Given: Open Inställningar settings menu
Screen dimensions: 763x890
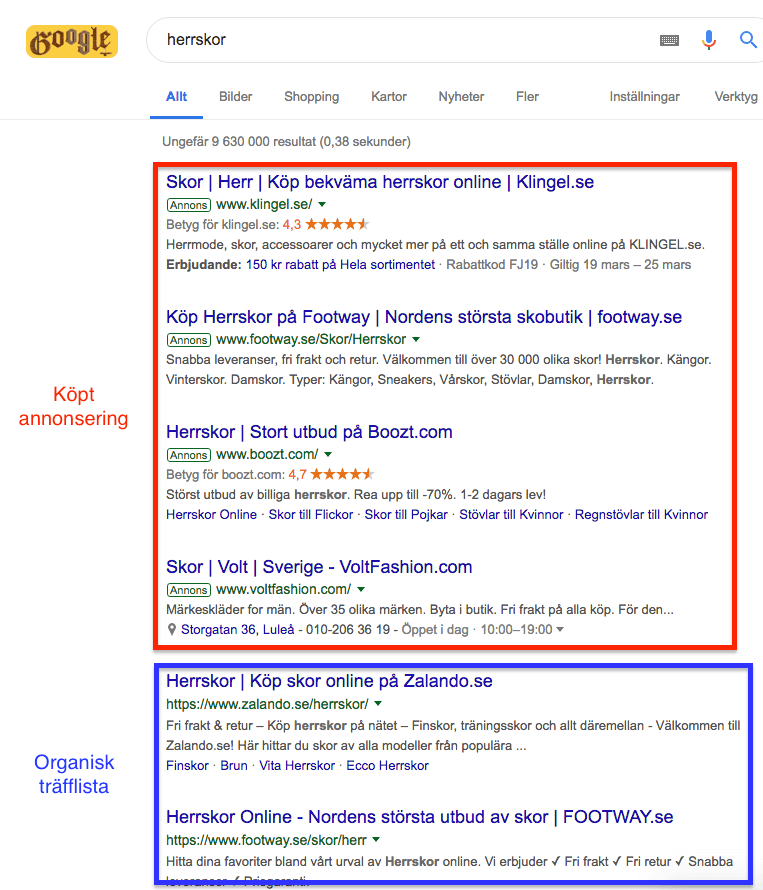Looking at the screenshot, I should pos(644,96).
